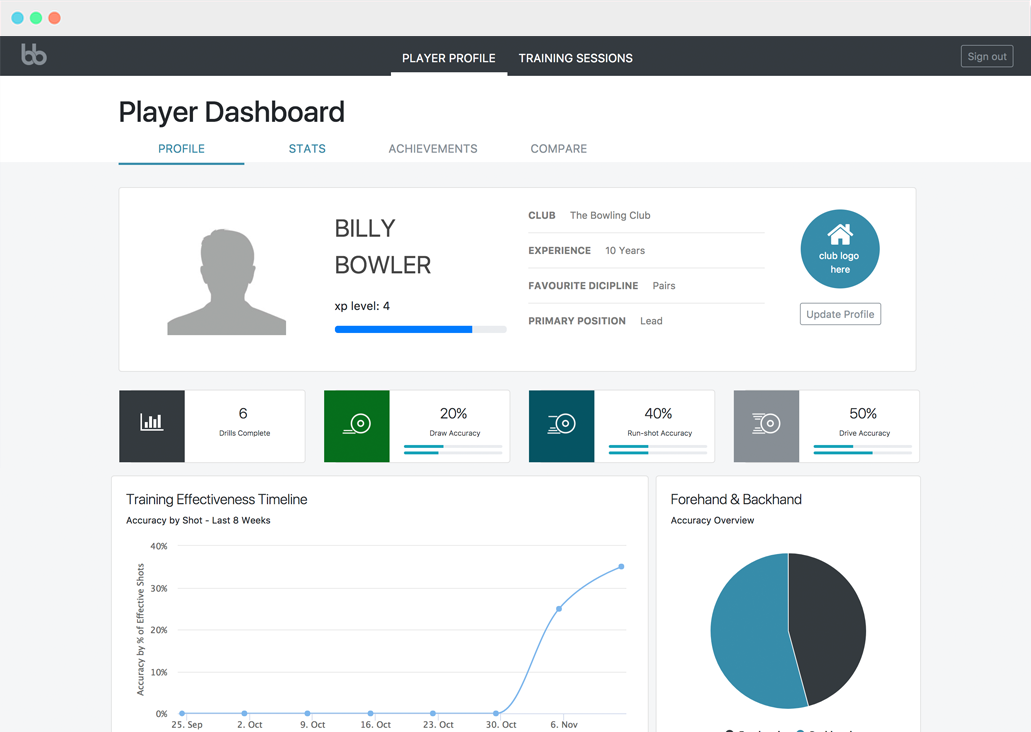Click the green Draw Accuracy bowl icon
Screen dimensions: 1031x732
(x=357, y=424)
